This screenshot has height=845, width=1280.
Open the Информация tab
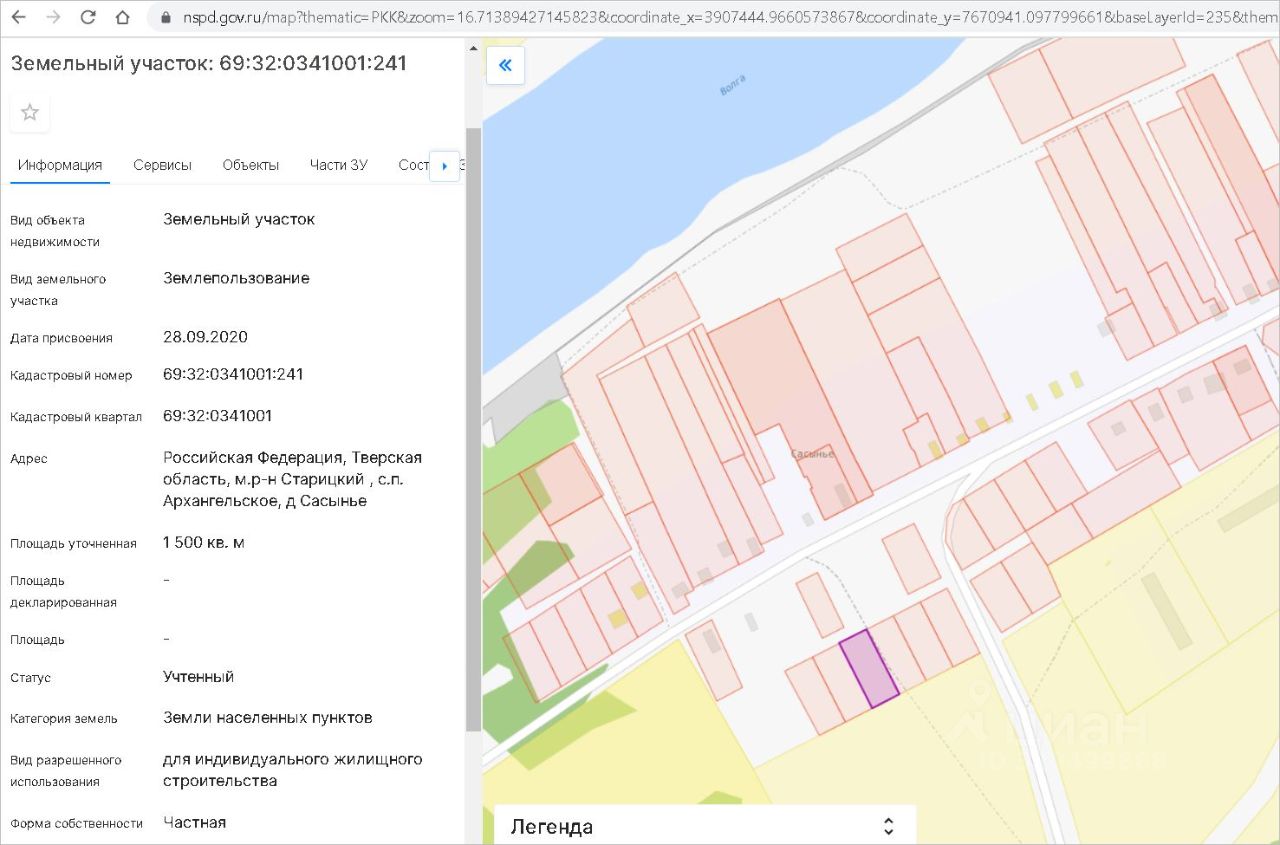point(60,165)
